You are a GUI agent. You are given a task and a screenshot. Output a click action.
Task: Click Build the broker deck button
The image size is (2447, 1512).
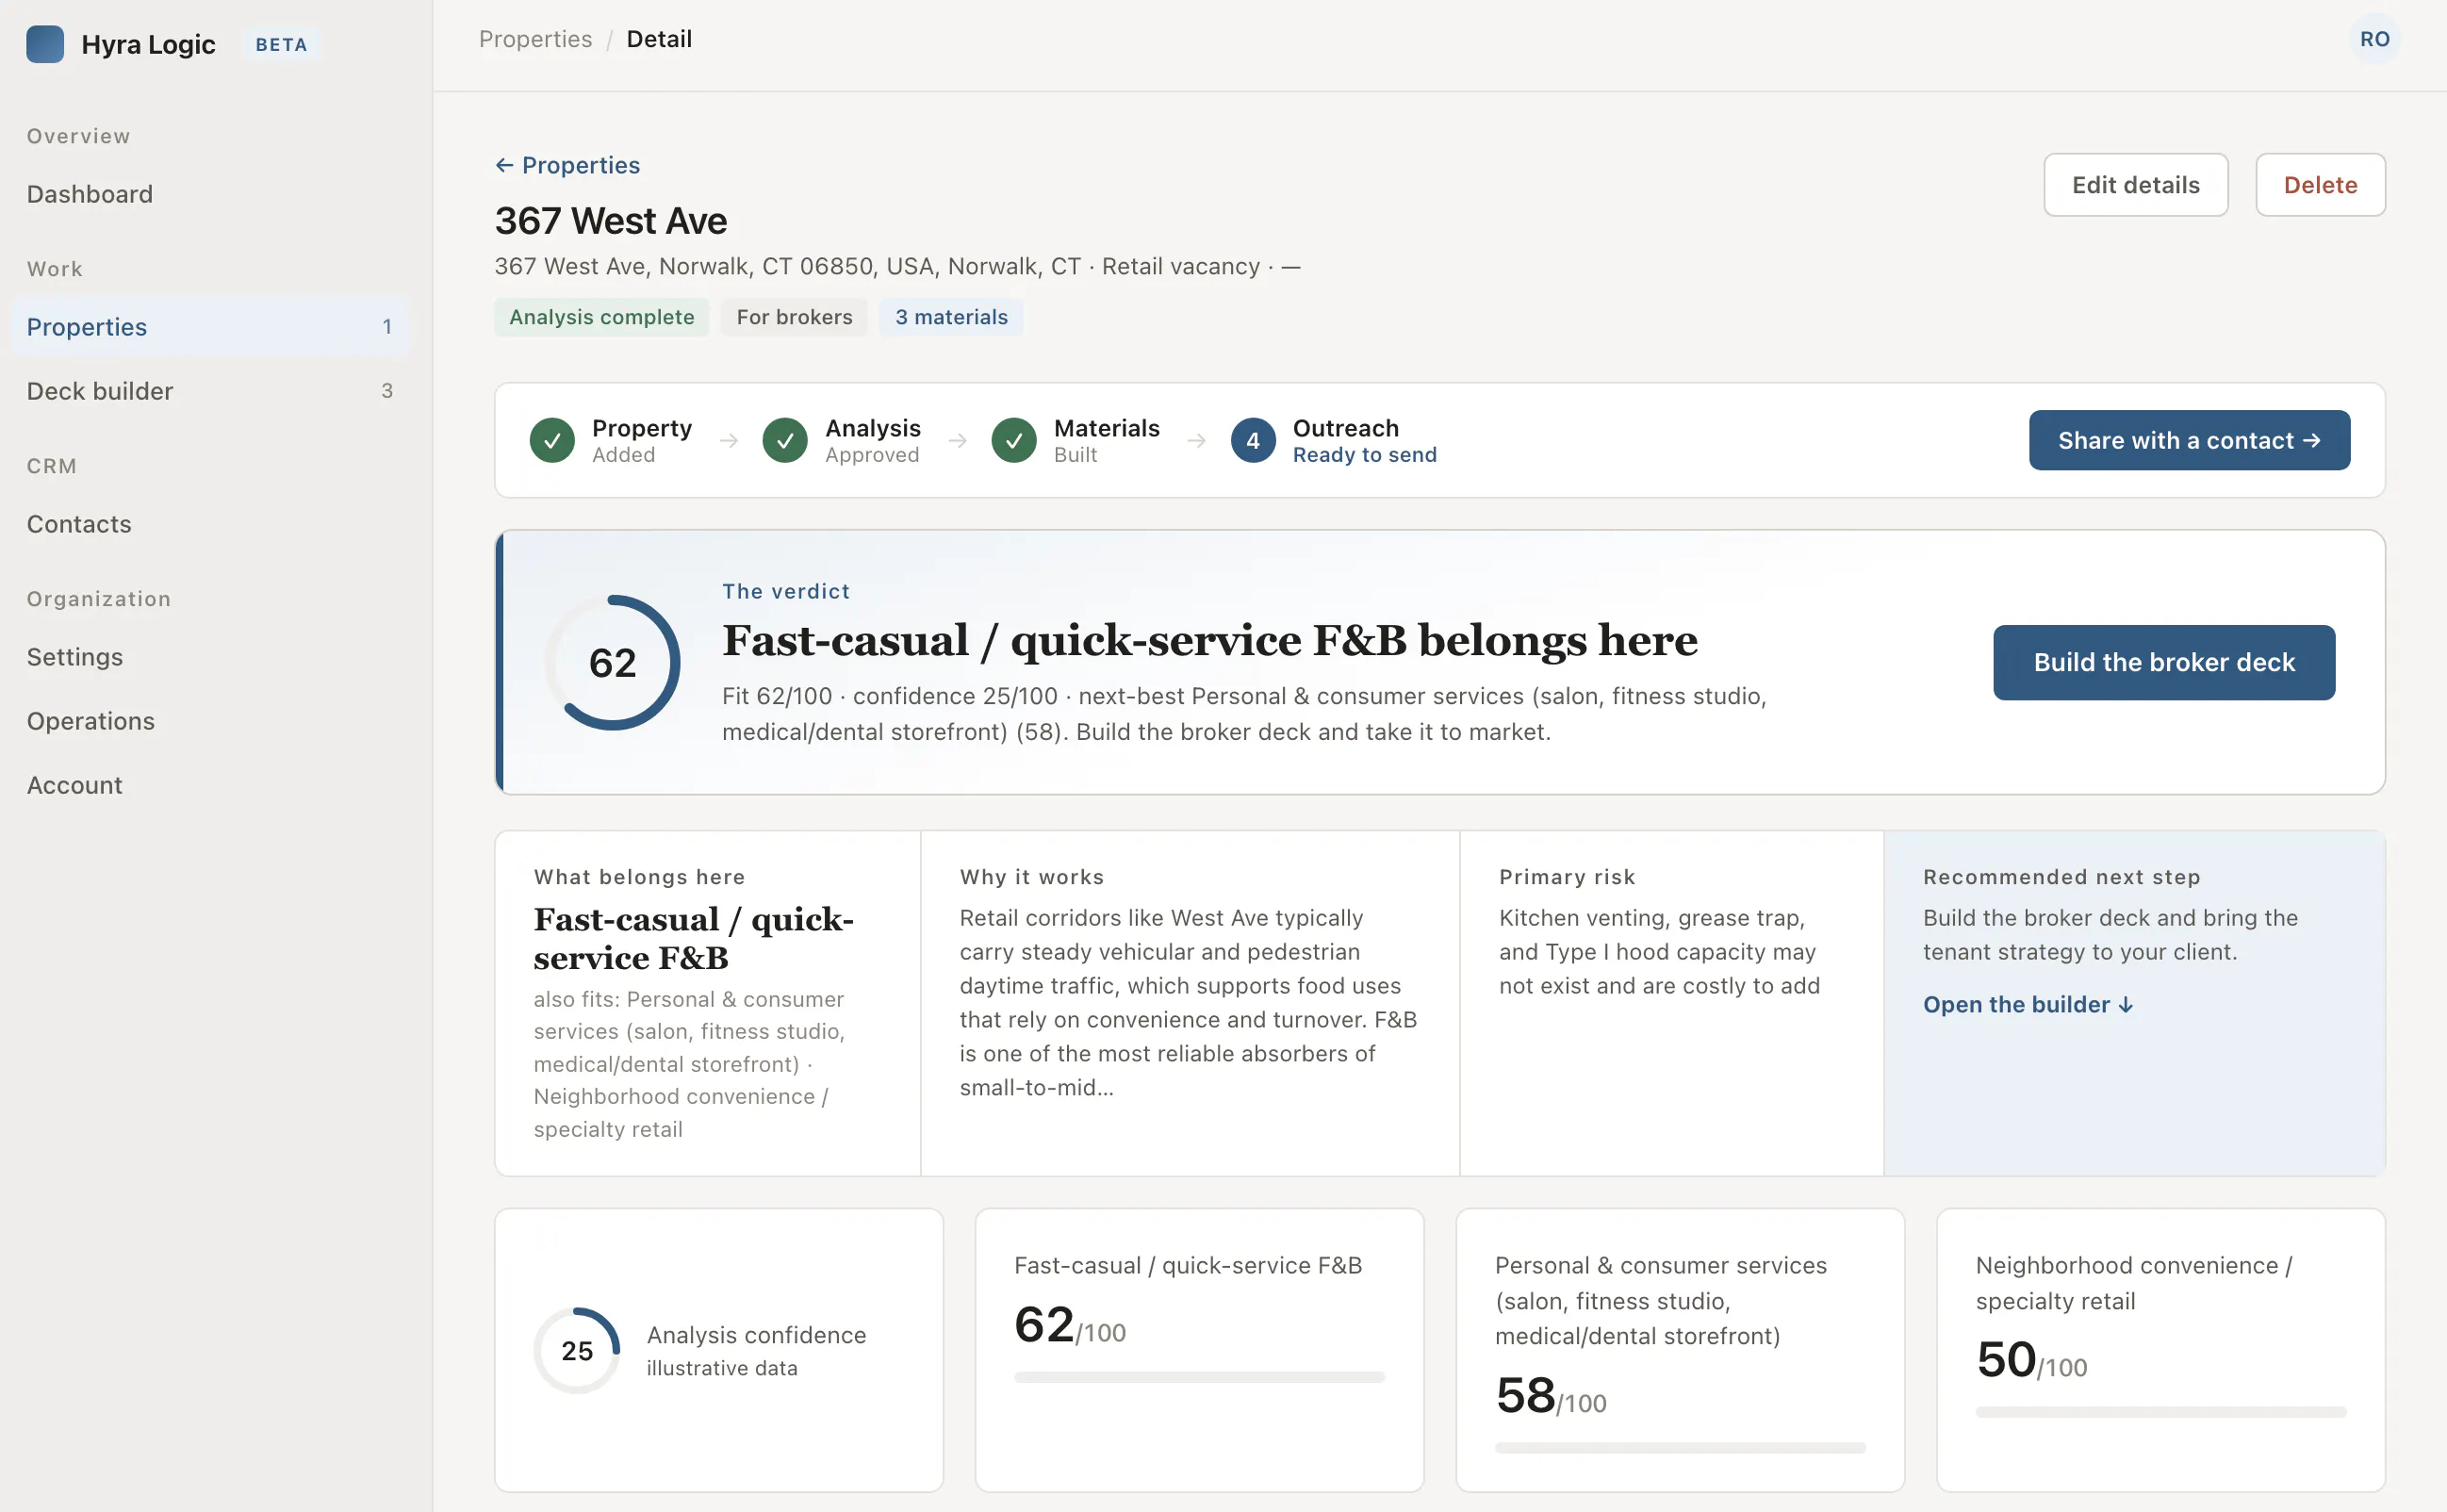(x=2163, y=662)
